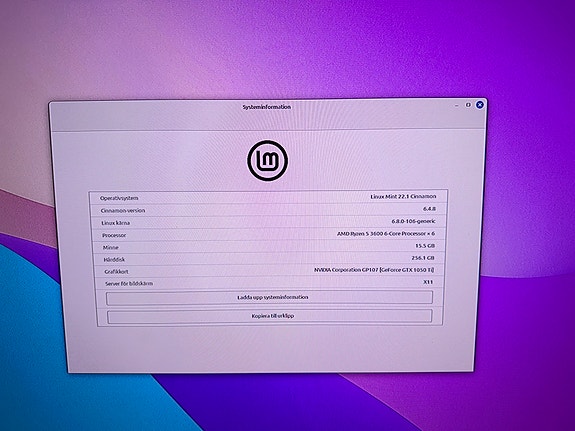
Task: Minimize the Systeminformation window
Action: click(457, 106)
